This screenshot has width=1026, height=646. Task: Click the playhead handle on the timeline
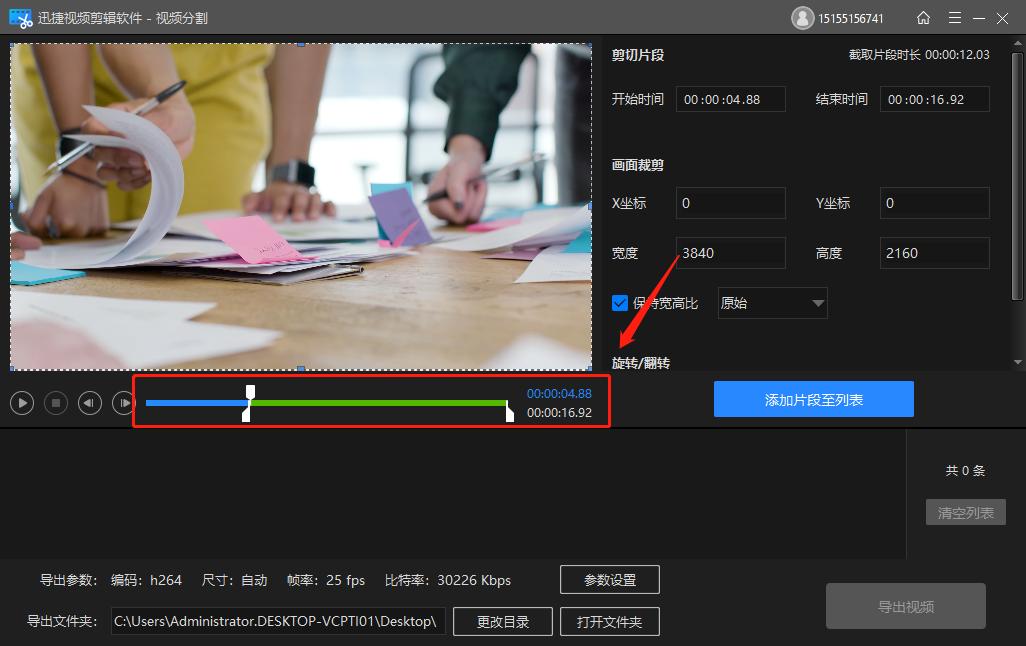tap(251, 391)
